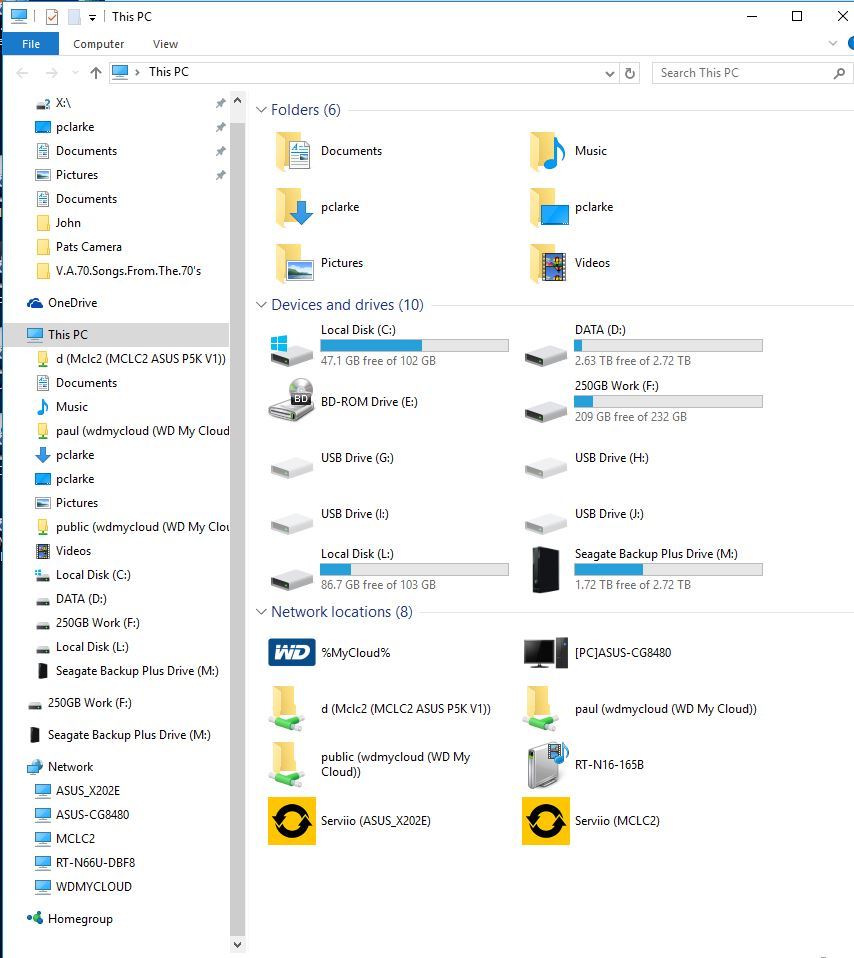Go forward to next location
The width and height of the screenshot is (854, 958).
(x=52, y=73)
